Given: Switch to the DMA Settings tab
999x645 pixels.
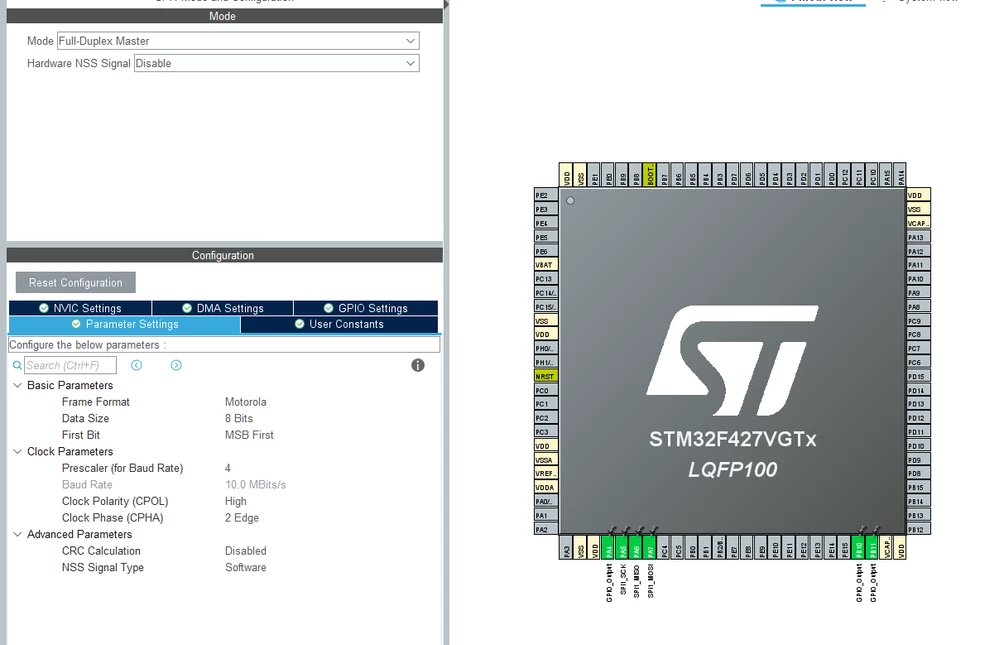Looking at the screenshot, I should coord(223,308).
